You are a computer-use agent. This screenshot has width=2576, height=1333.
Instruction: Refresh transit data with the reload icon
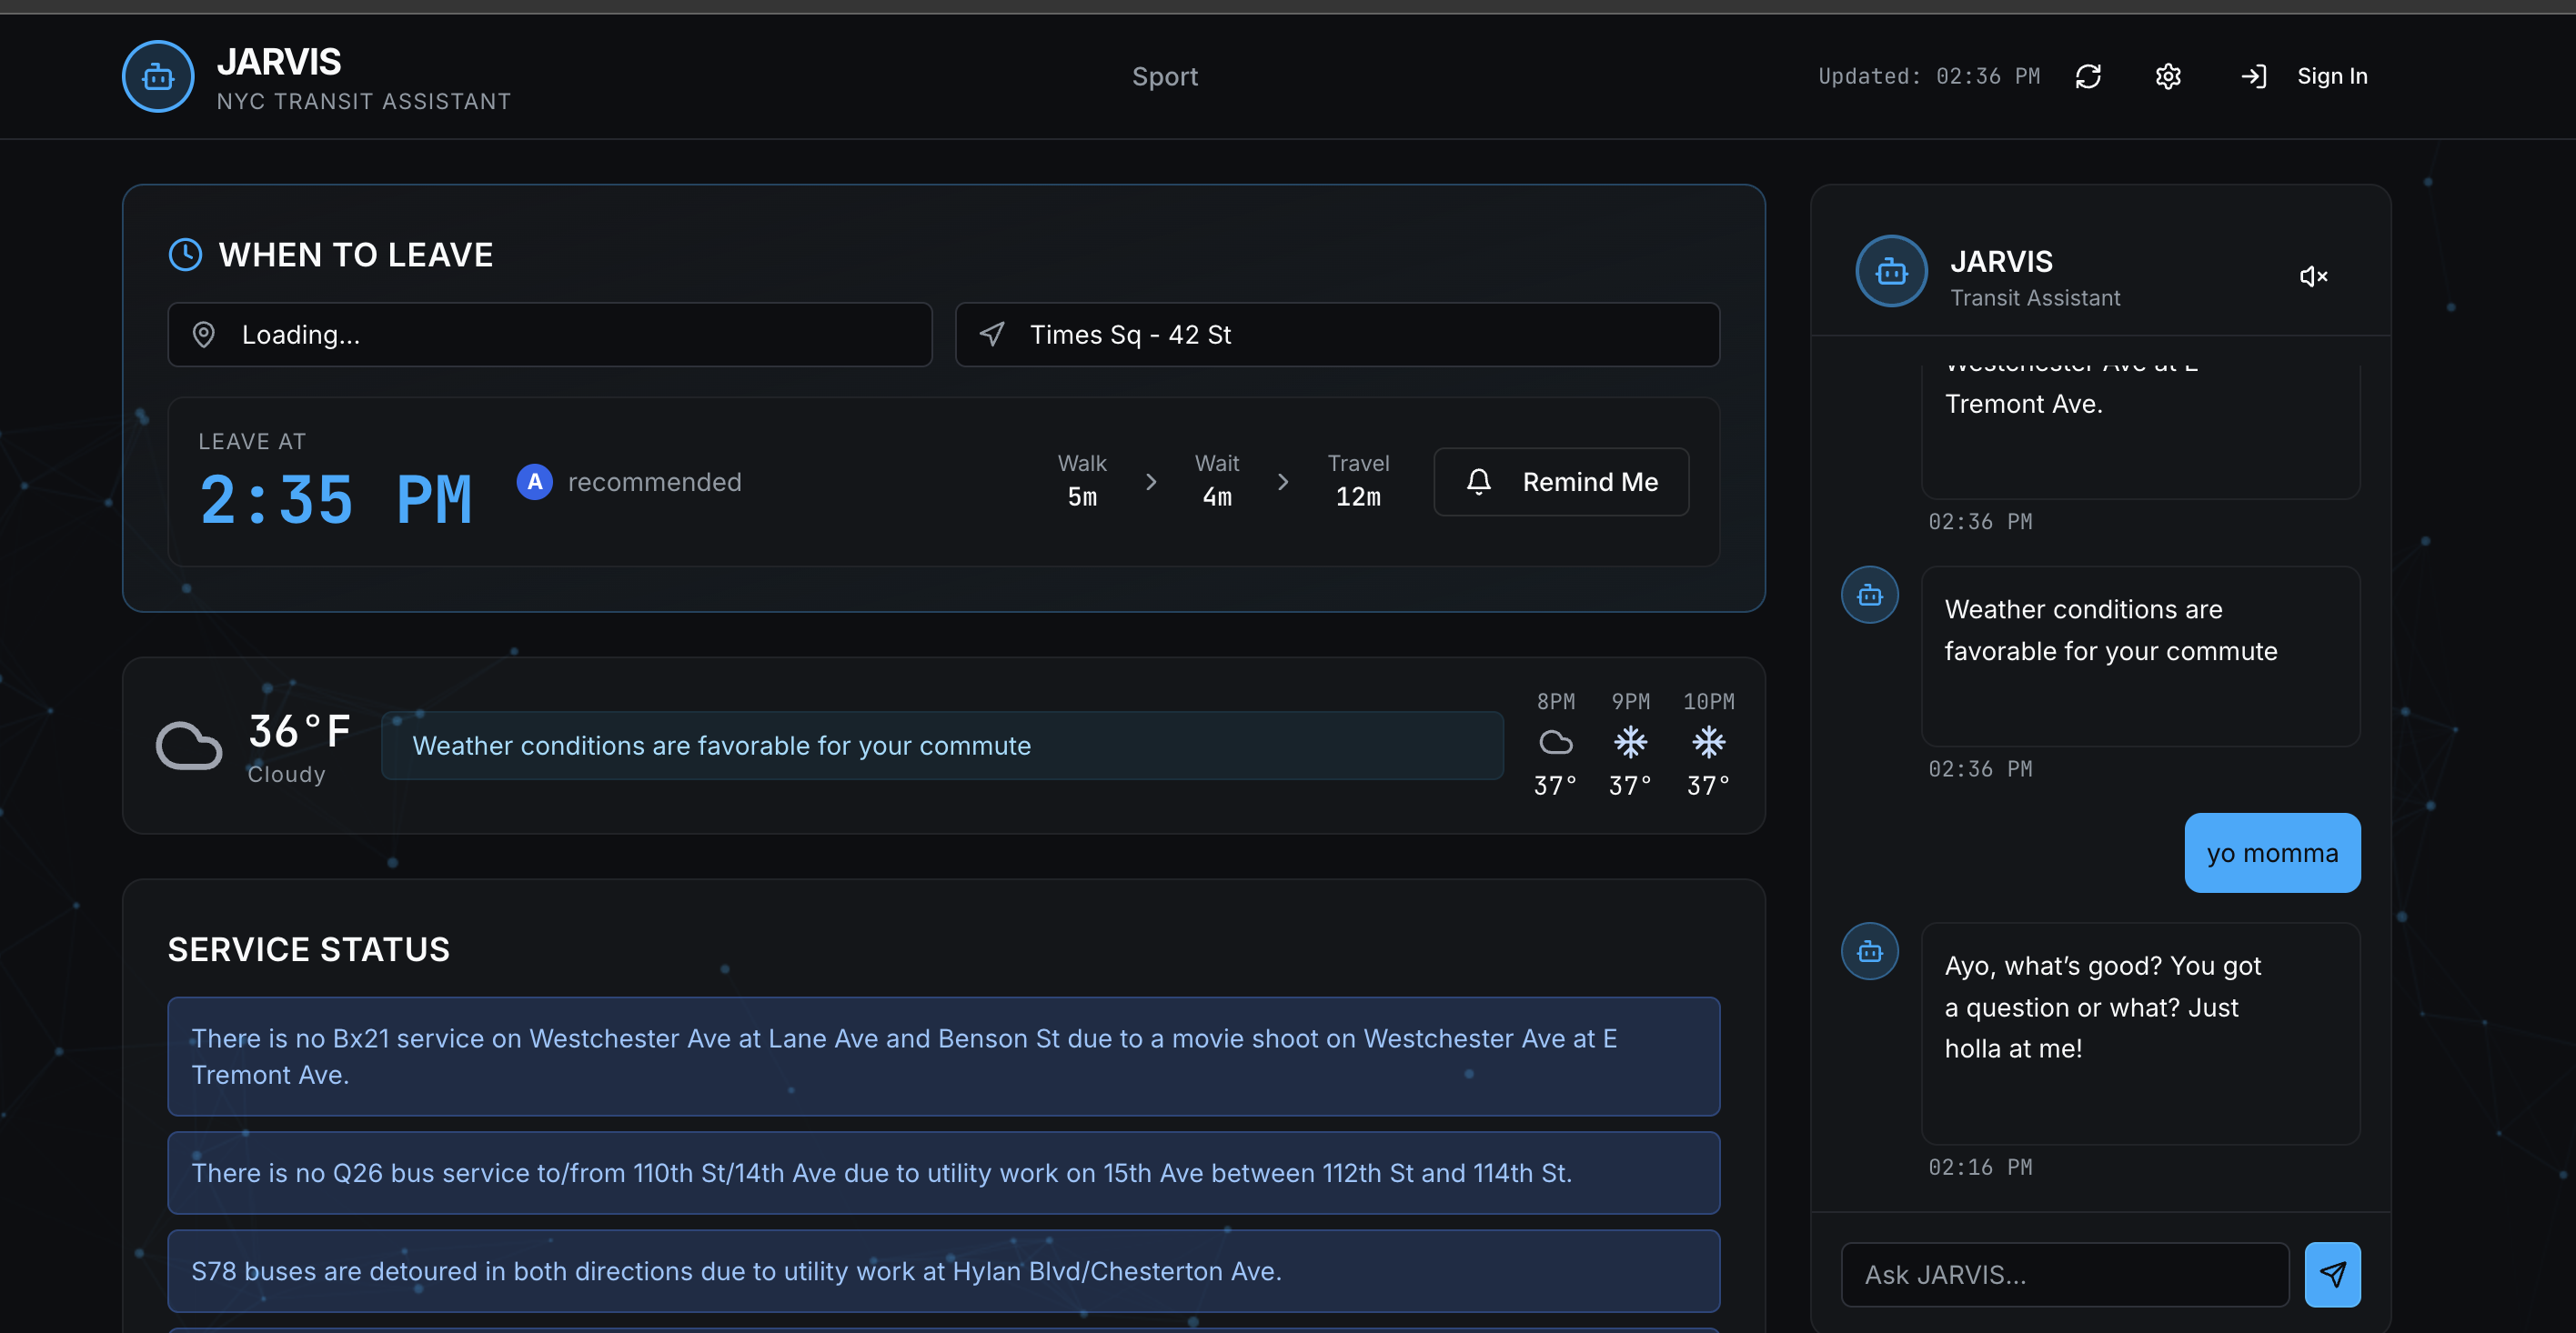(2088, 76)
